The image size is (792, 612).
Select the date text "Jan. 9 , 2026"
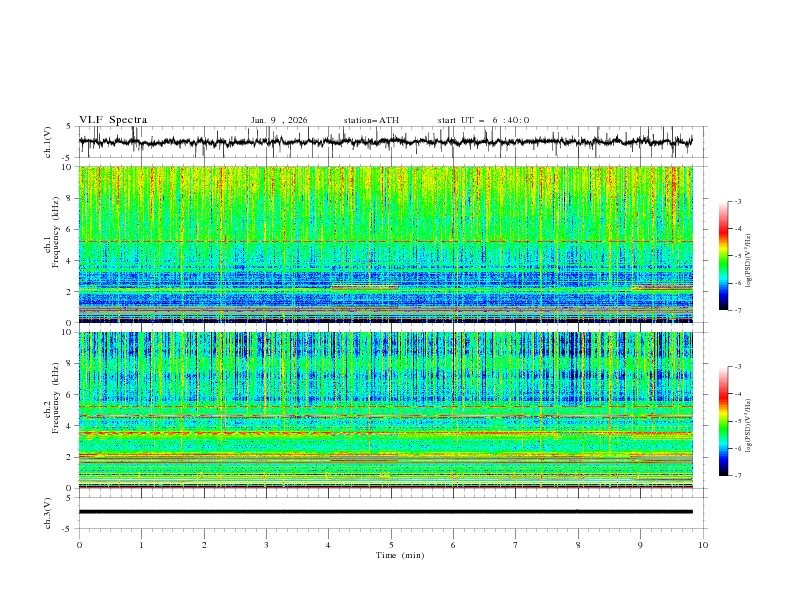pos(279,120)
